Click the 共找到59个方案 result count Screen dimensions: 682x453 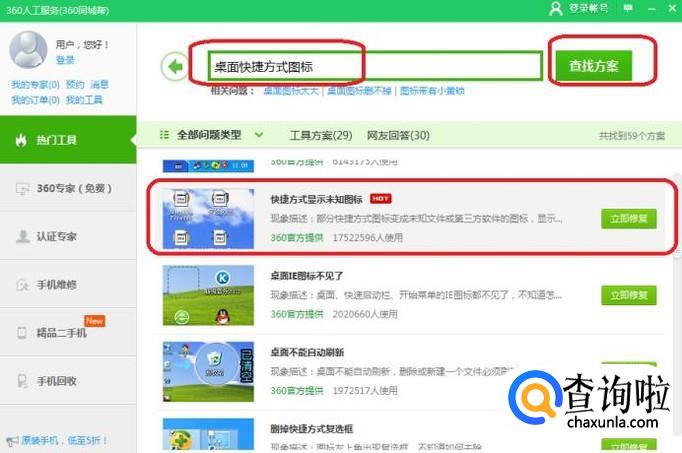tap(632, 136)
